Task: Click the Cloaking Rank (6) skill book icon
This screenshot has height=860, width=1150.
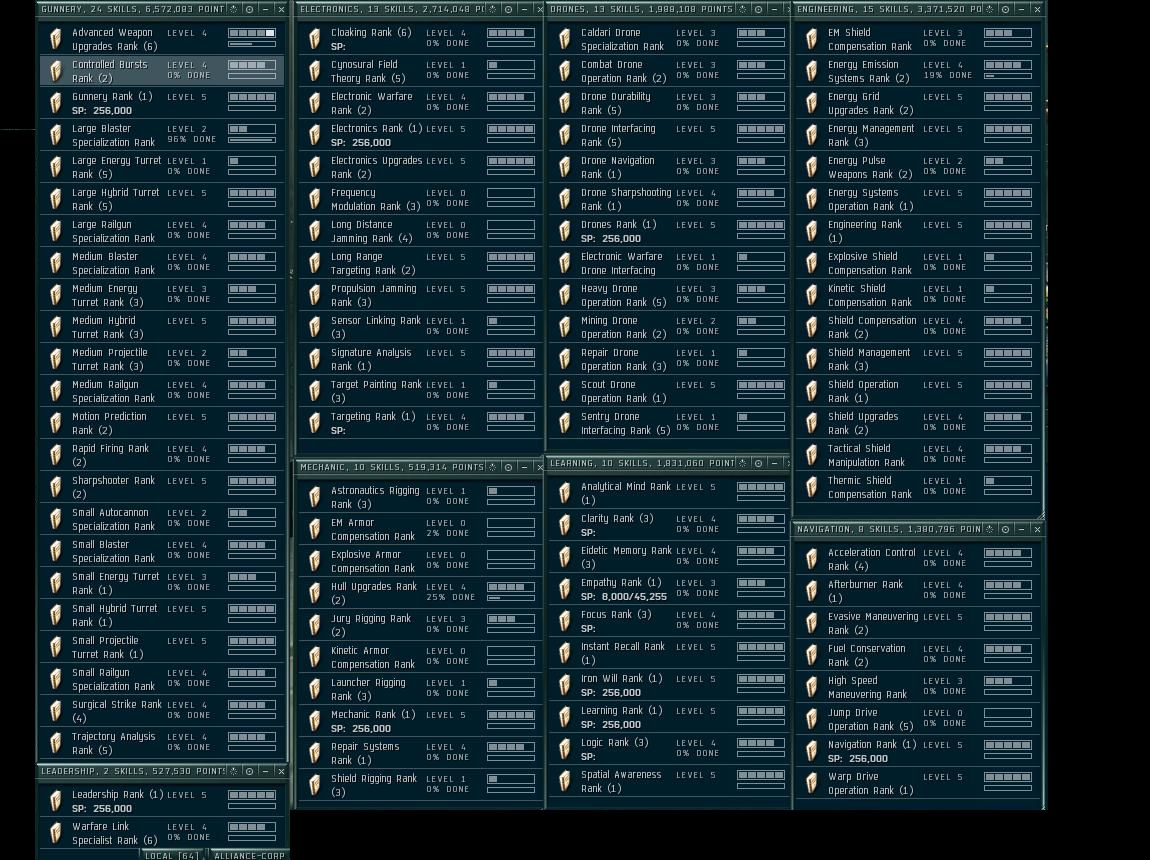Action: point(315,39)
